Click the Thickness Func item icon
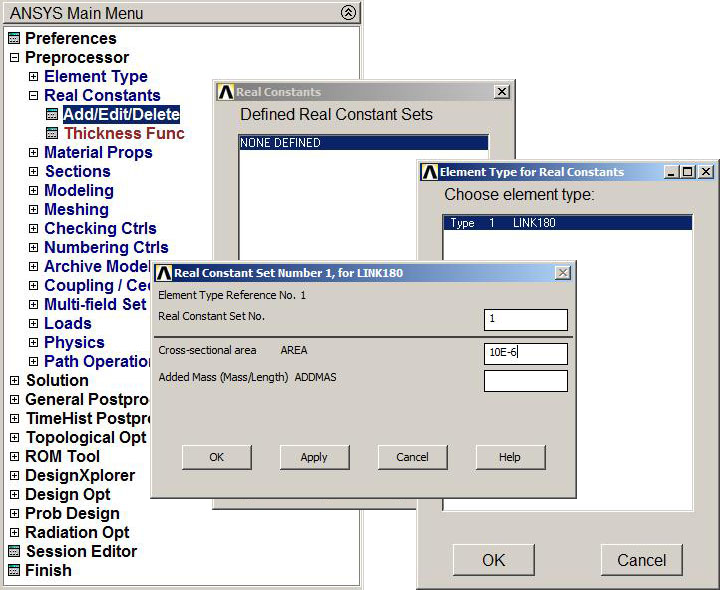Image resolution: width=720 pixels, height=590 pixels. tap(52, 134)
